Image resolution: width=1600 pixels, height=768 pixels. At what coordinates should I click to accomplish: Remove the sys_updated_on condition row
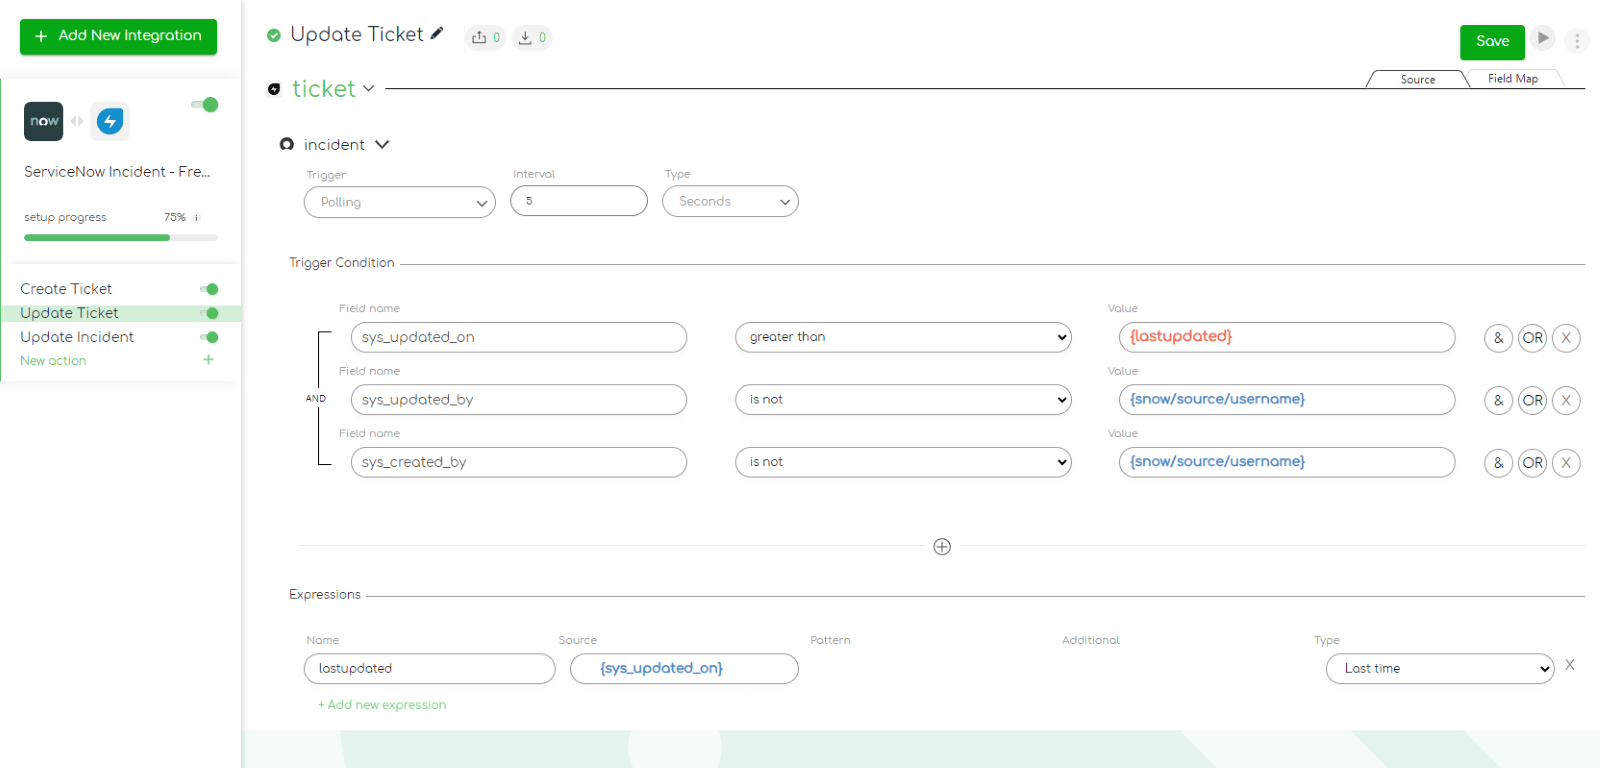1566,338
